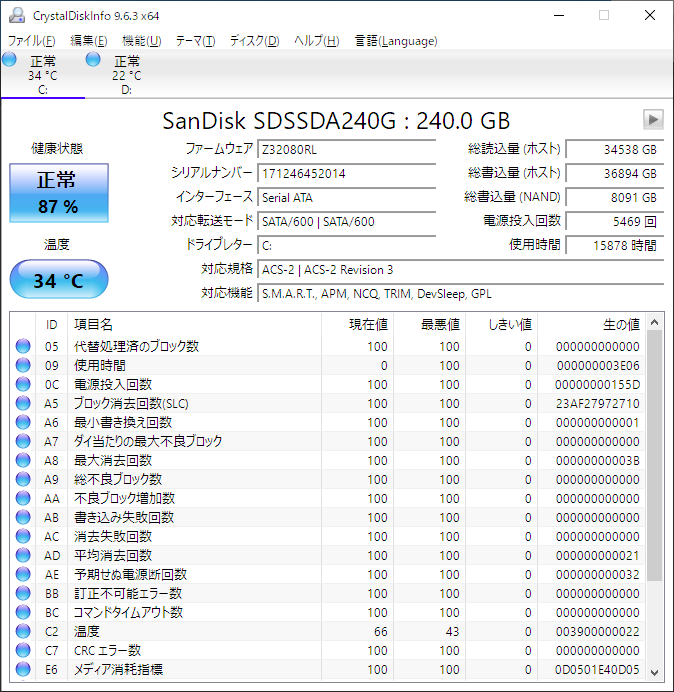
Task: Click the status icon for row 09 使用時間
Action: click(x=23, y=365)
